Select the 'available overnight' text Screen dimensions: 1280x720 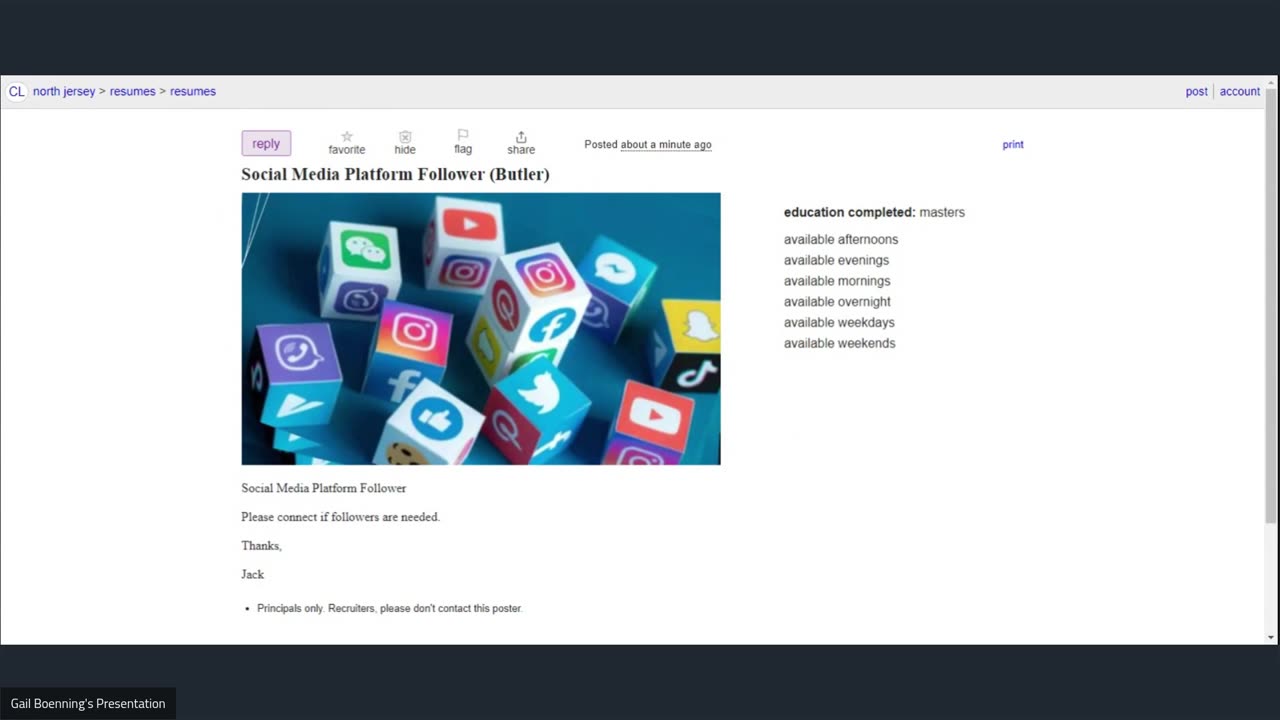(x=837, y=301)
